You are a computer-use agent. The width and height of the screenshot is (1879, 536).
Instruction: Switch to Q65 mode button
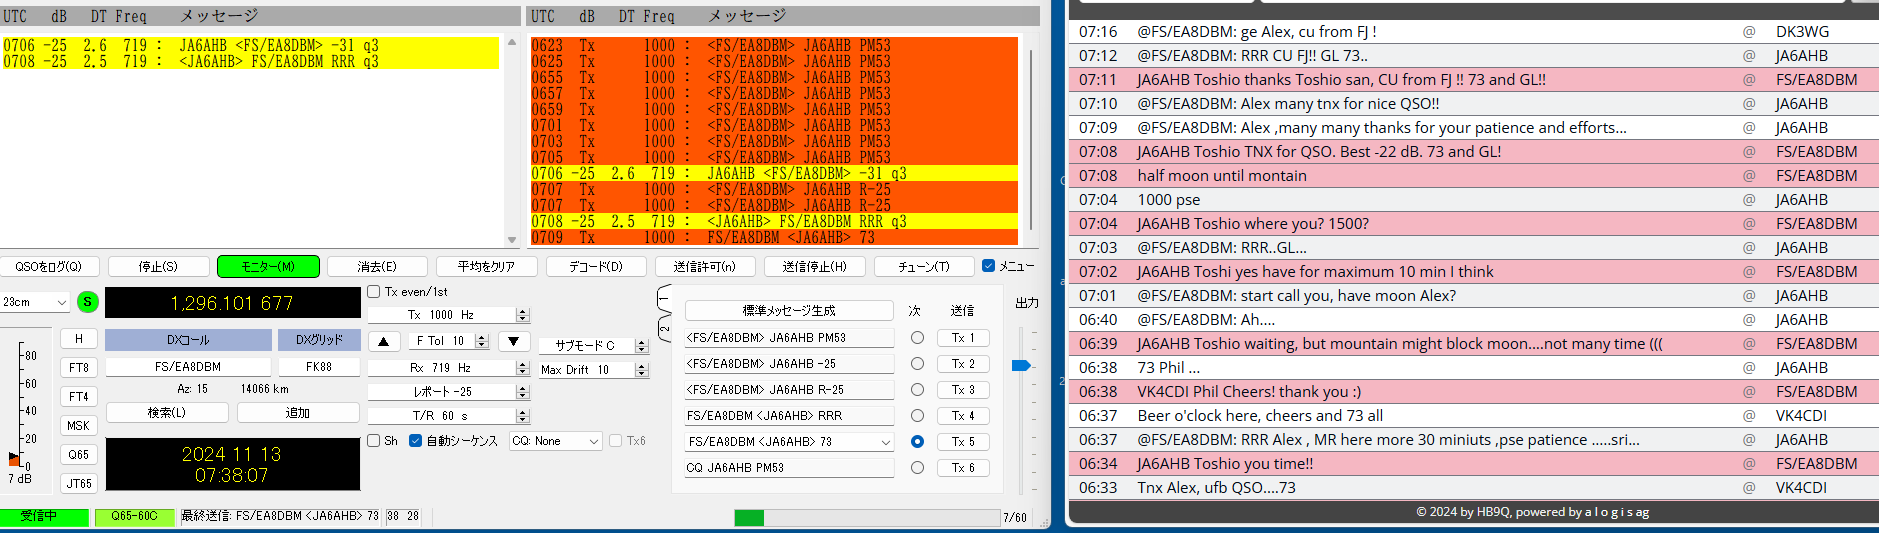79,455
